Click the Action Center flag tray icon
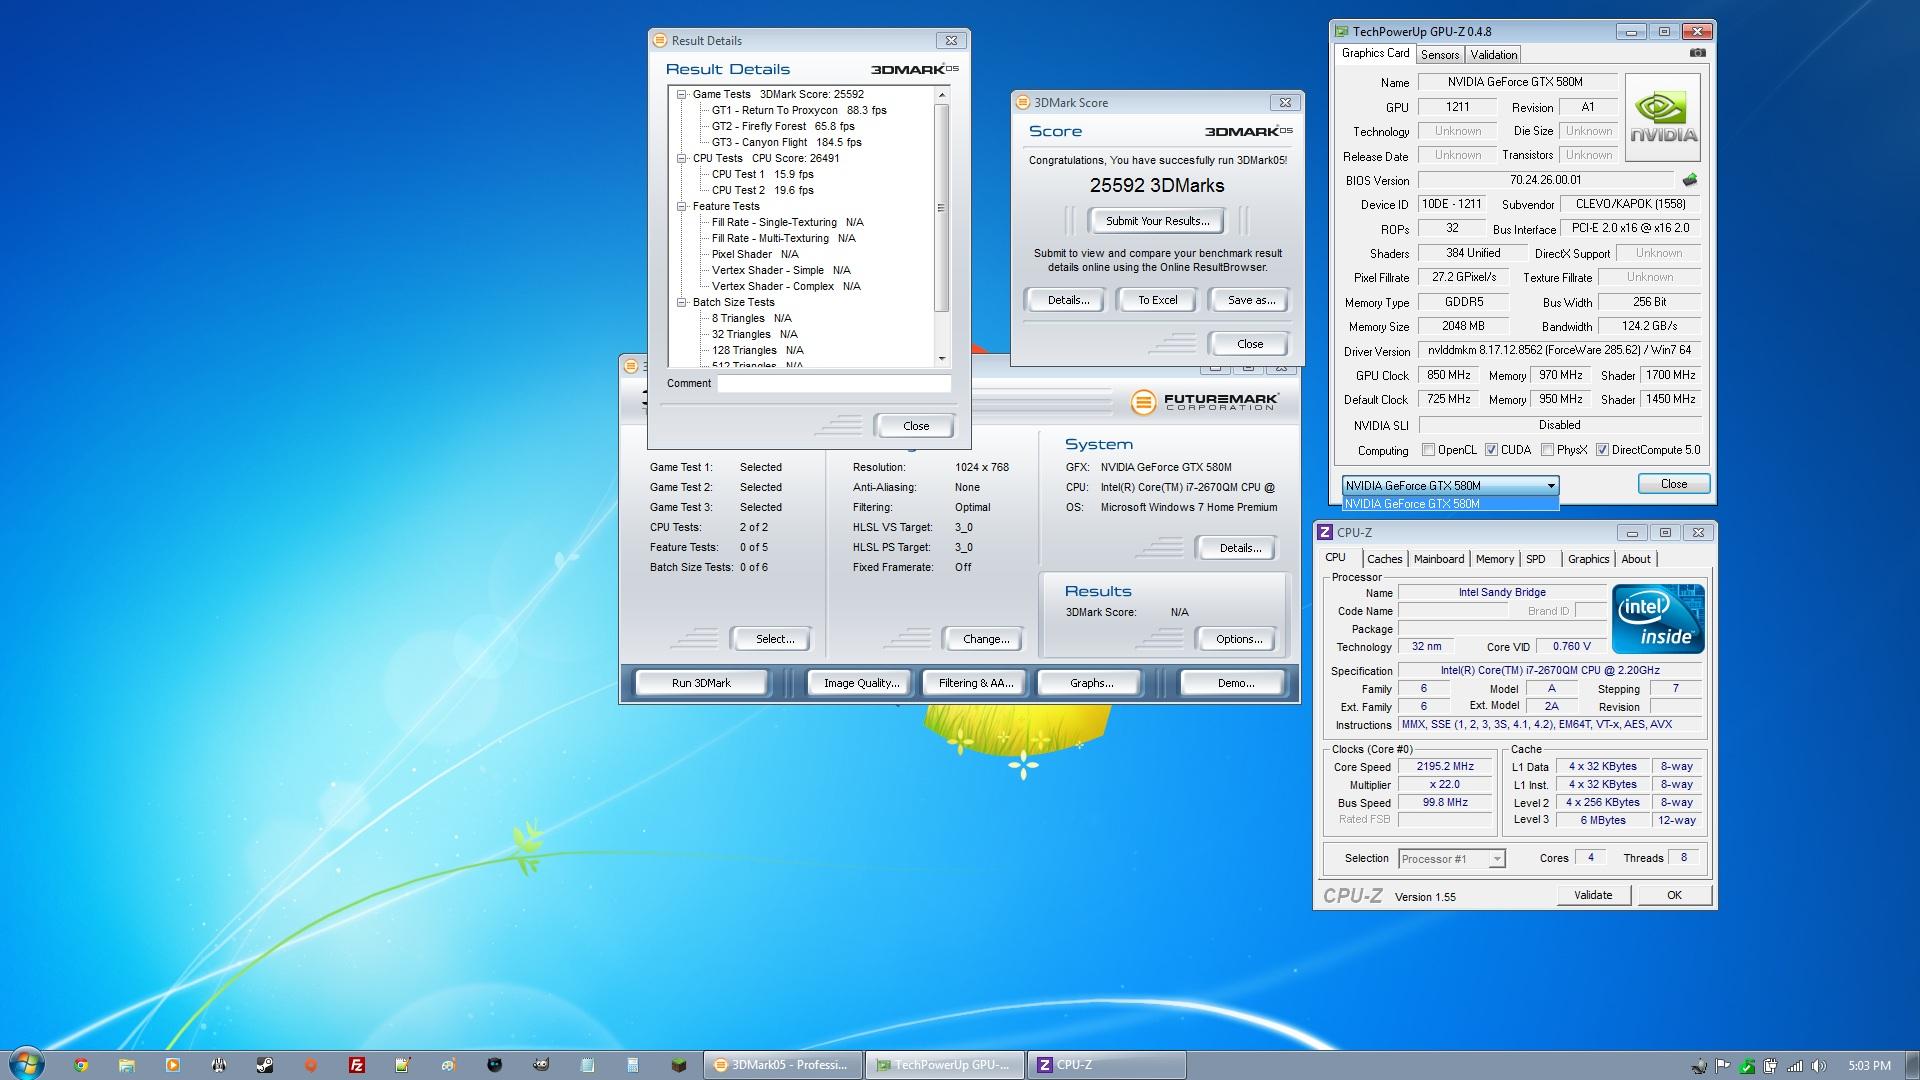This screenshot has width=1920, height=1080. (1723, 1066)
